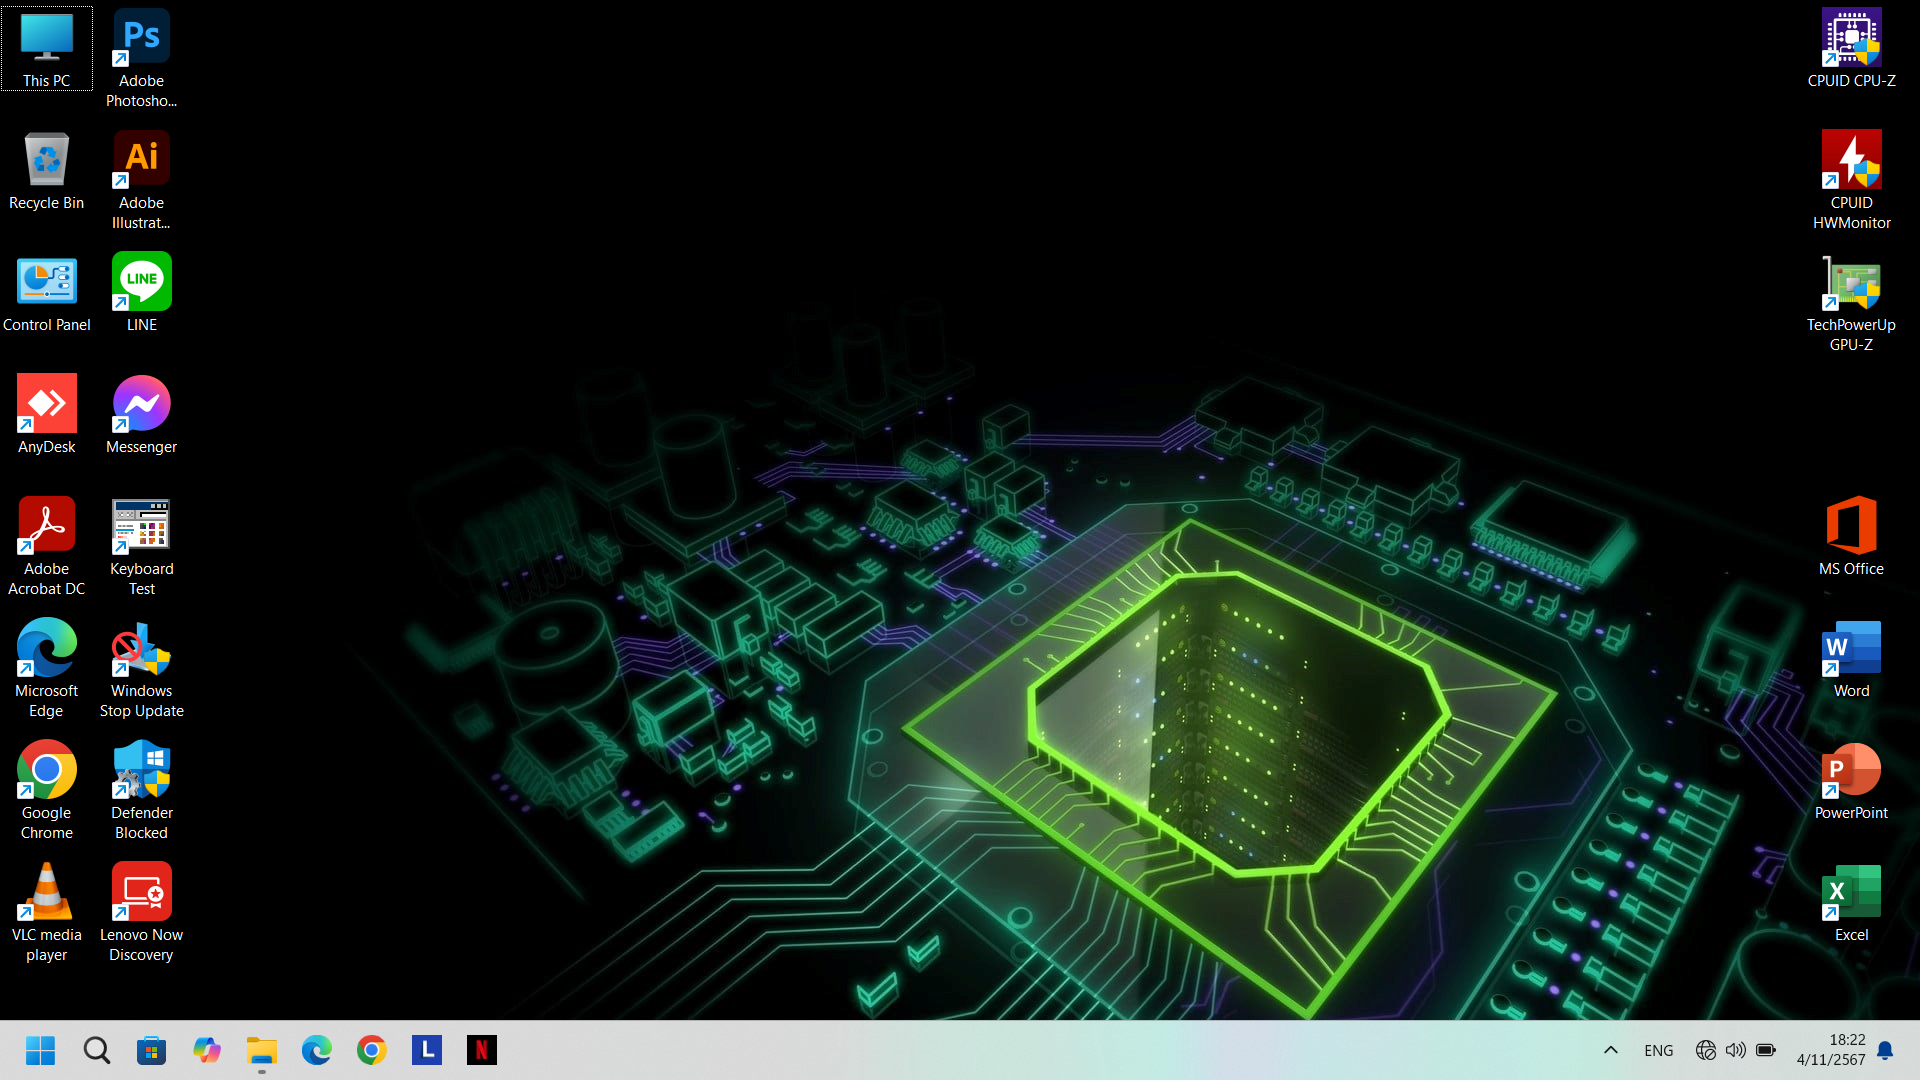
Task: Select the LINE app shortcut
Action: point(141,293)
